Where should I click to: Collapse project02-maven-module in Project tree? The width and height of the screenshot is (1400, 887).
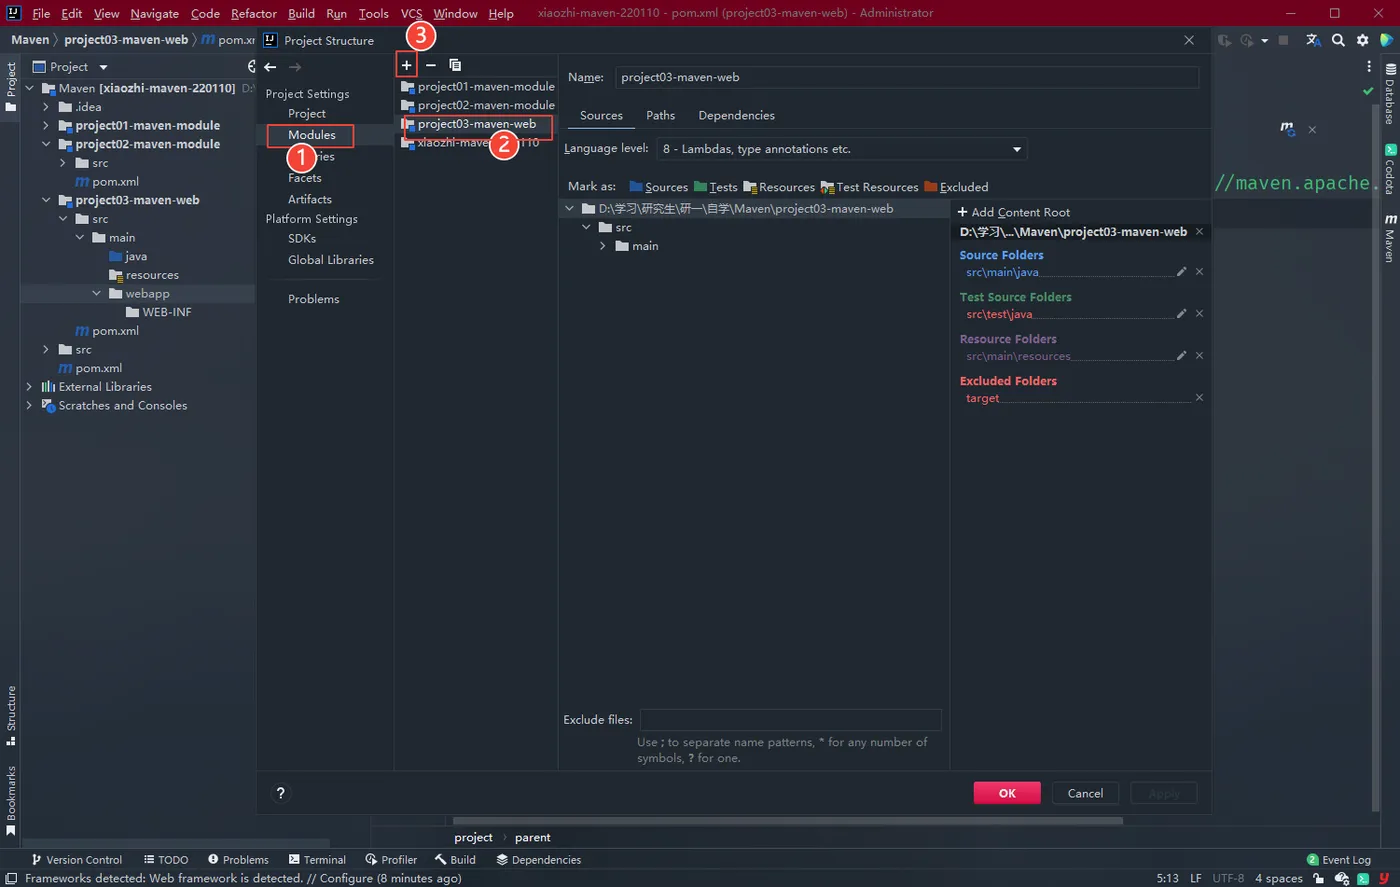coord(46,144)
